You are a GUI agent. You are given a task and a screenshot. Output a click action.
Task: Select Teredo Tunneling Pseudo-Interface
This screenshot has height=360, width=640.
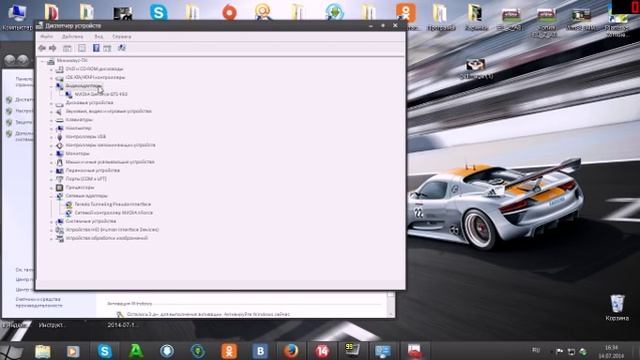[113, 204]
